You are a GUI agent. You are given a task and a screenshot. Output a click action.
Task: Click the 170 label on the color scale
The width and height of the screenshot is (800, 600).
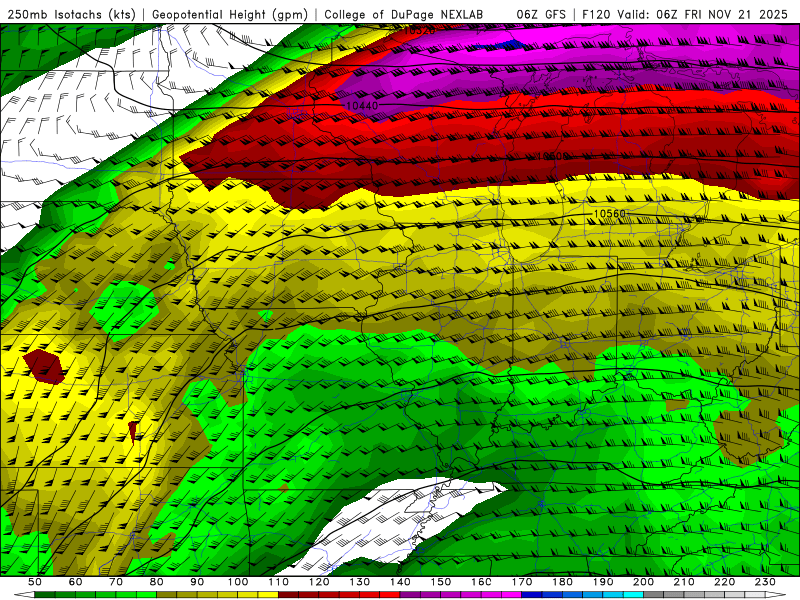[522, 582]
